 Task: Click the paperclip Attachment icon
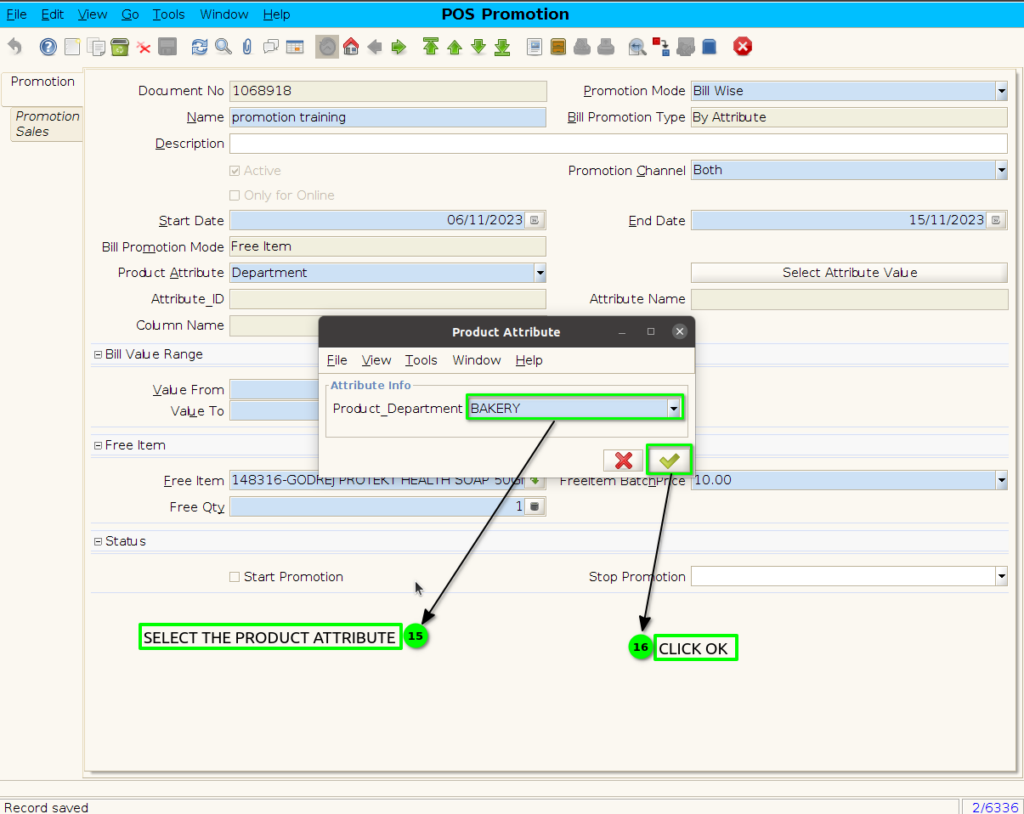point(247,46)
